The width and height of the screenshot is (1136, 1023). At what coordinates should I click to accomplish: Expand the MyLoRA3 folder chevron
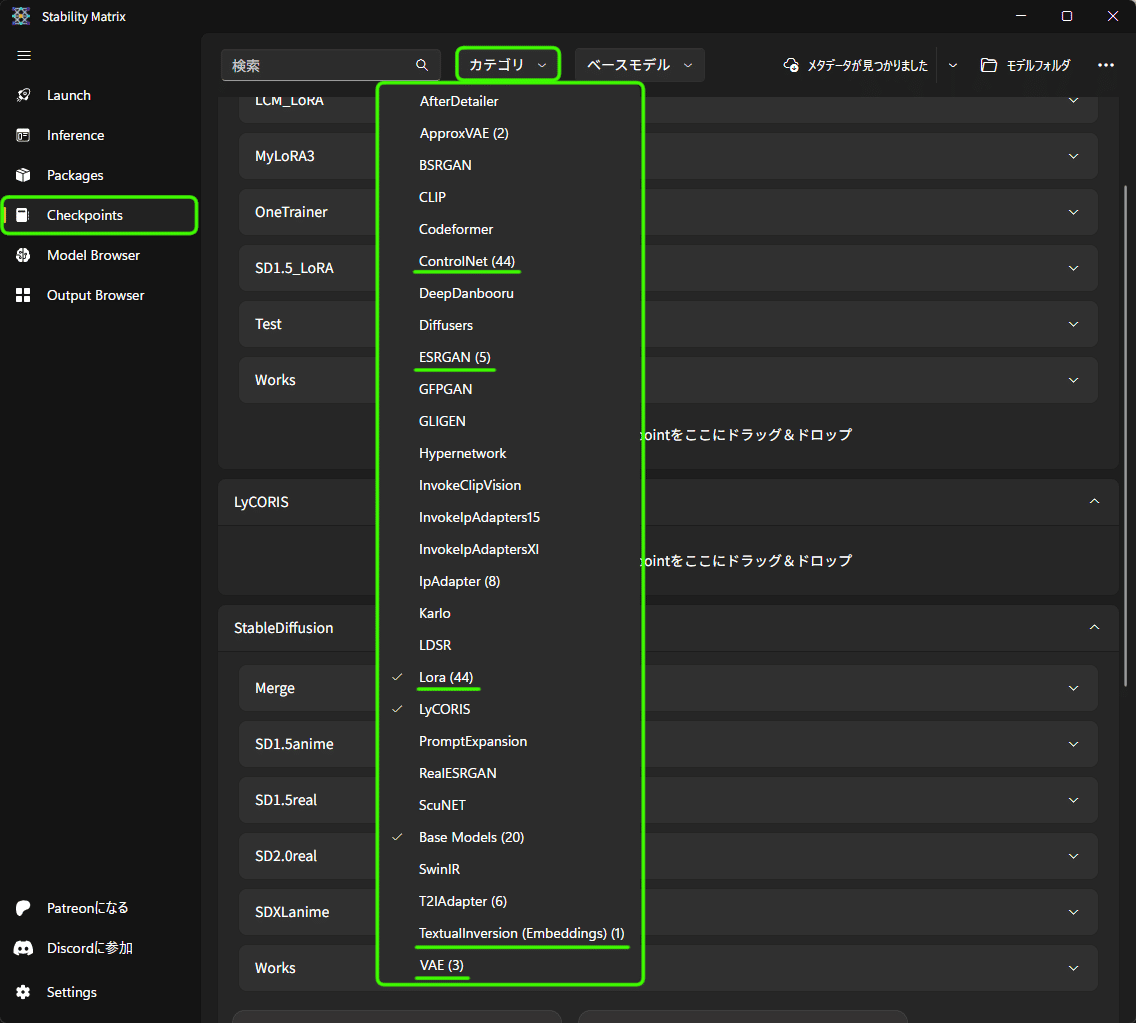pos(1074,156)
